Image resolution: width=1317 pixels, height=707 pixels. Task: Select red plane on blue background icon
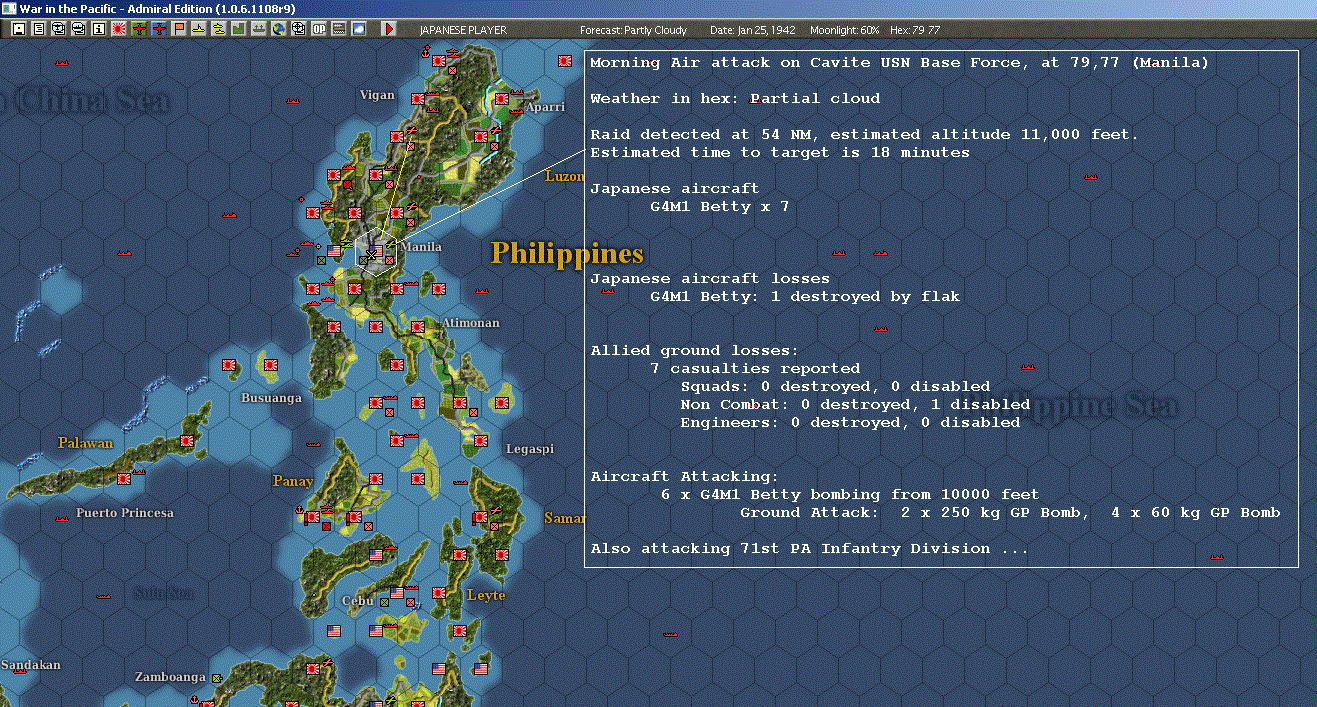pos(159,30)
